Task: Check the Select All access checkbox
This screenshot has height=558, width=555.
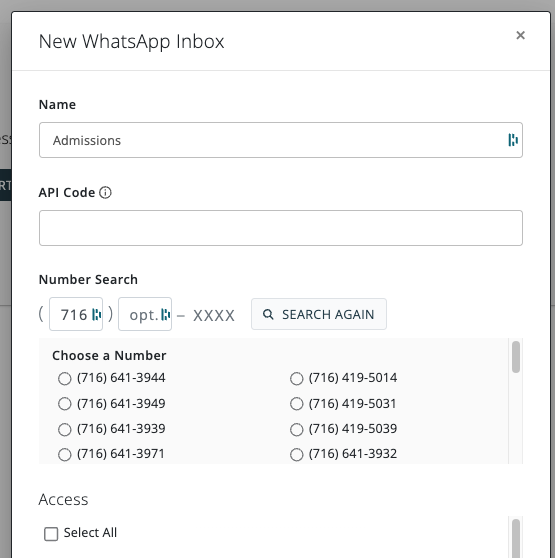Action: pos(51,534)
